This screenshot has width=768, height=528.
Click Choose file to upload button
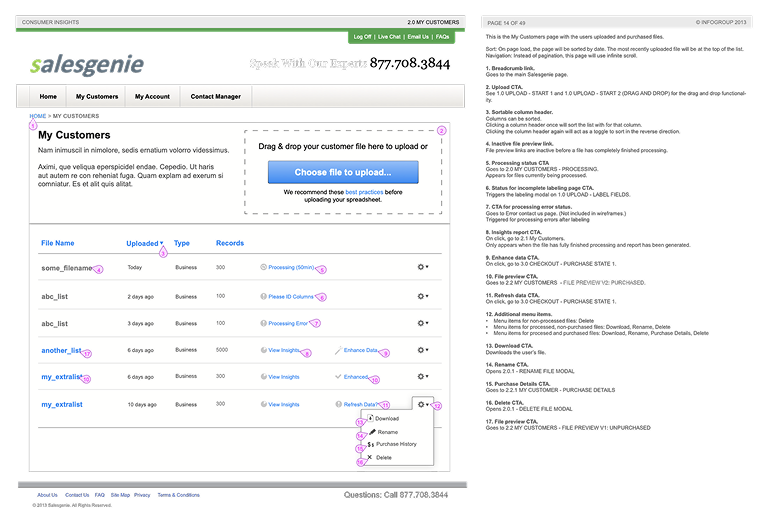[x=343, y=172]
